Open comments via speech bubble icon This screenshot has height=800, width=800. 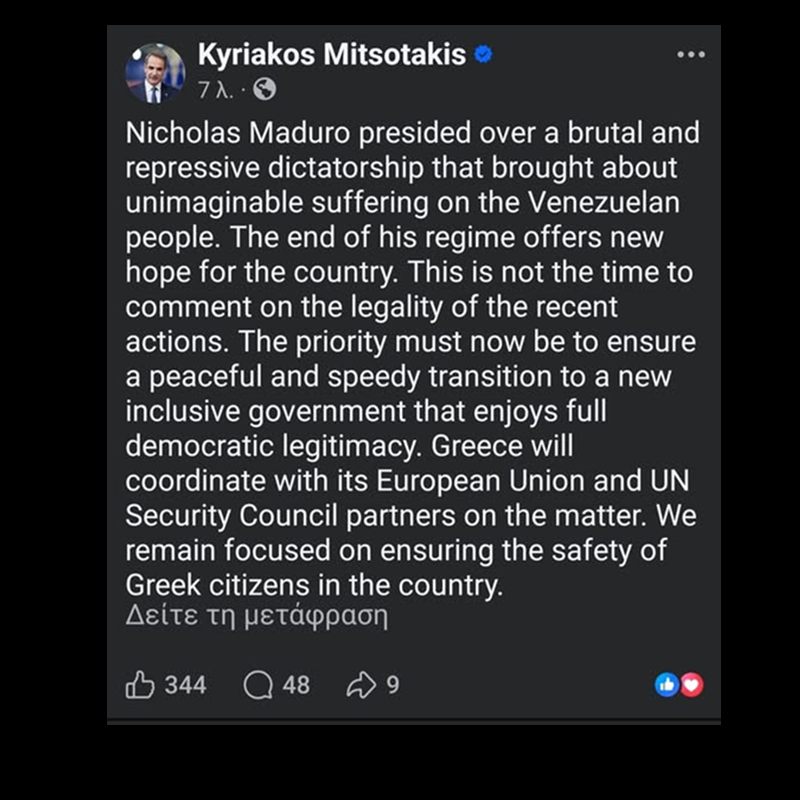[258, 685]
